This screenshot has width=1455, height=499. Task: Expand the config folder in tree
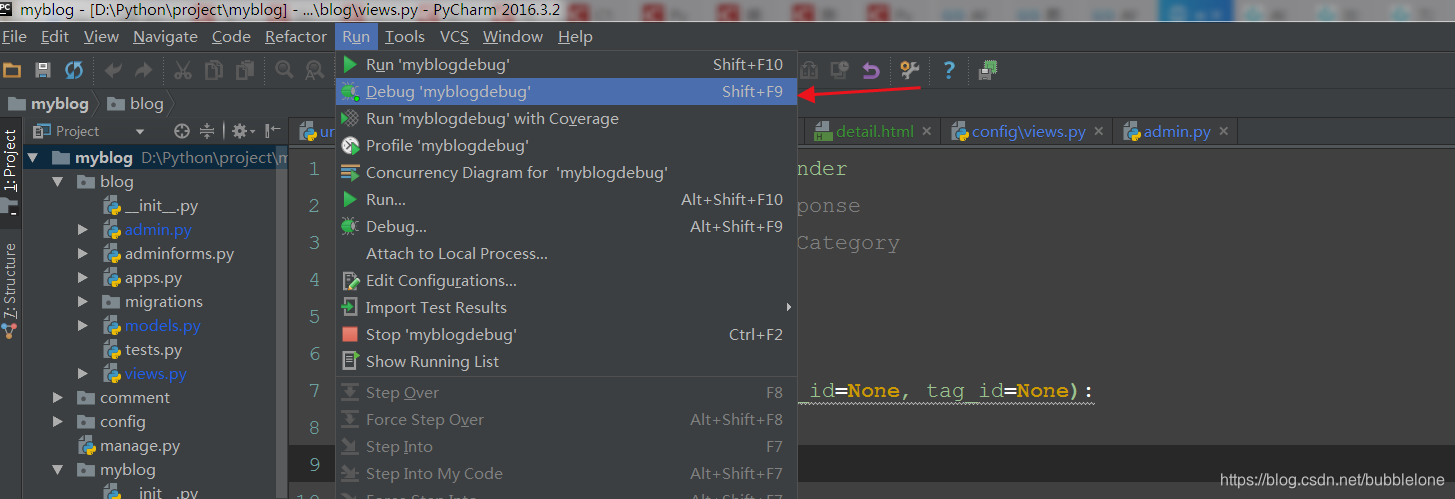click(58, 422)
